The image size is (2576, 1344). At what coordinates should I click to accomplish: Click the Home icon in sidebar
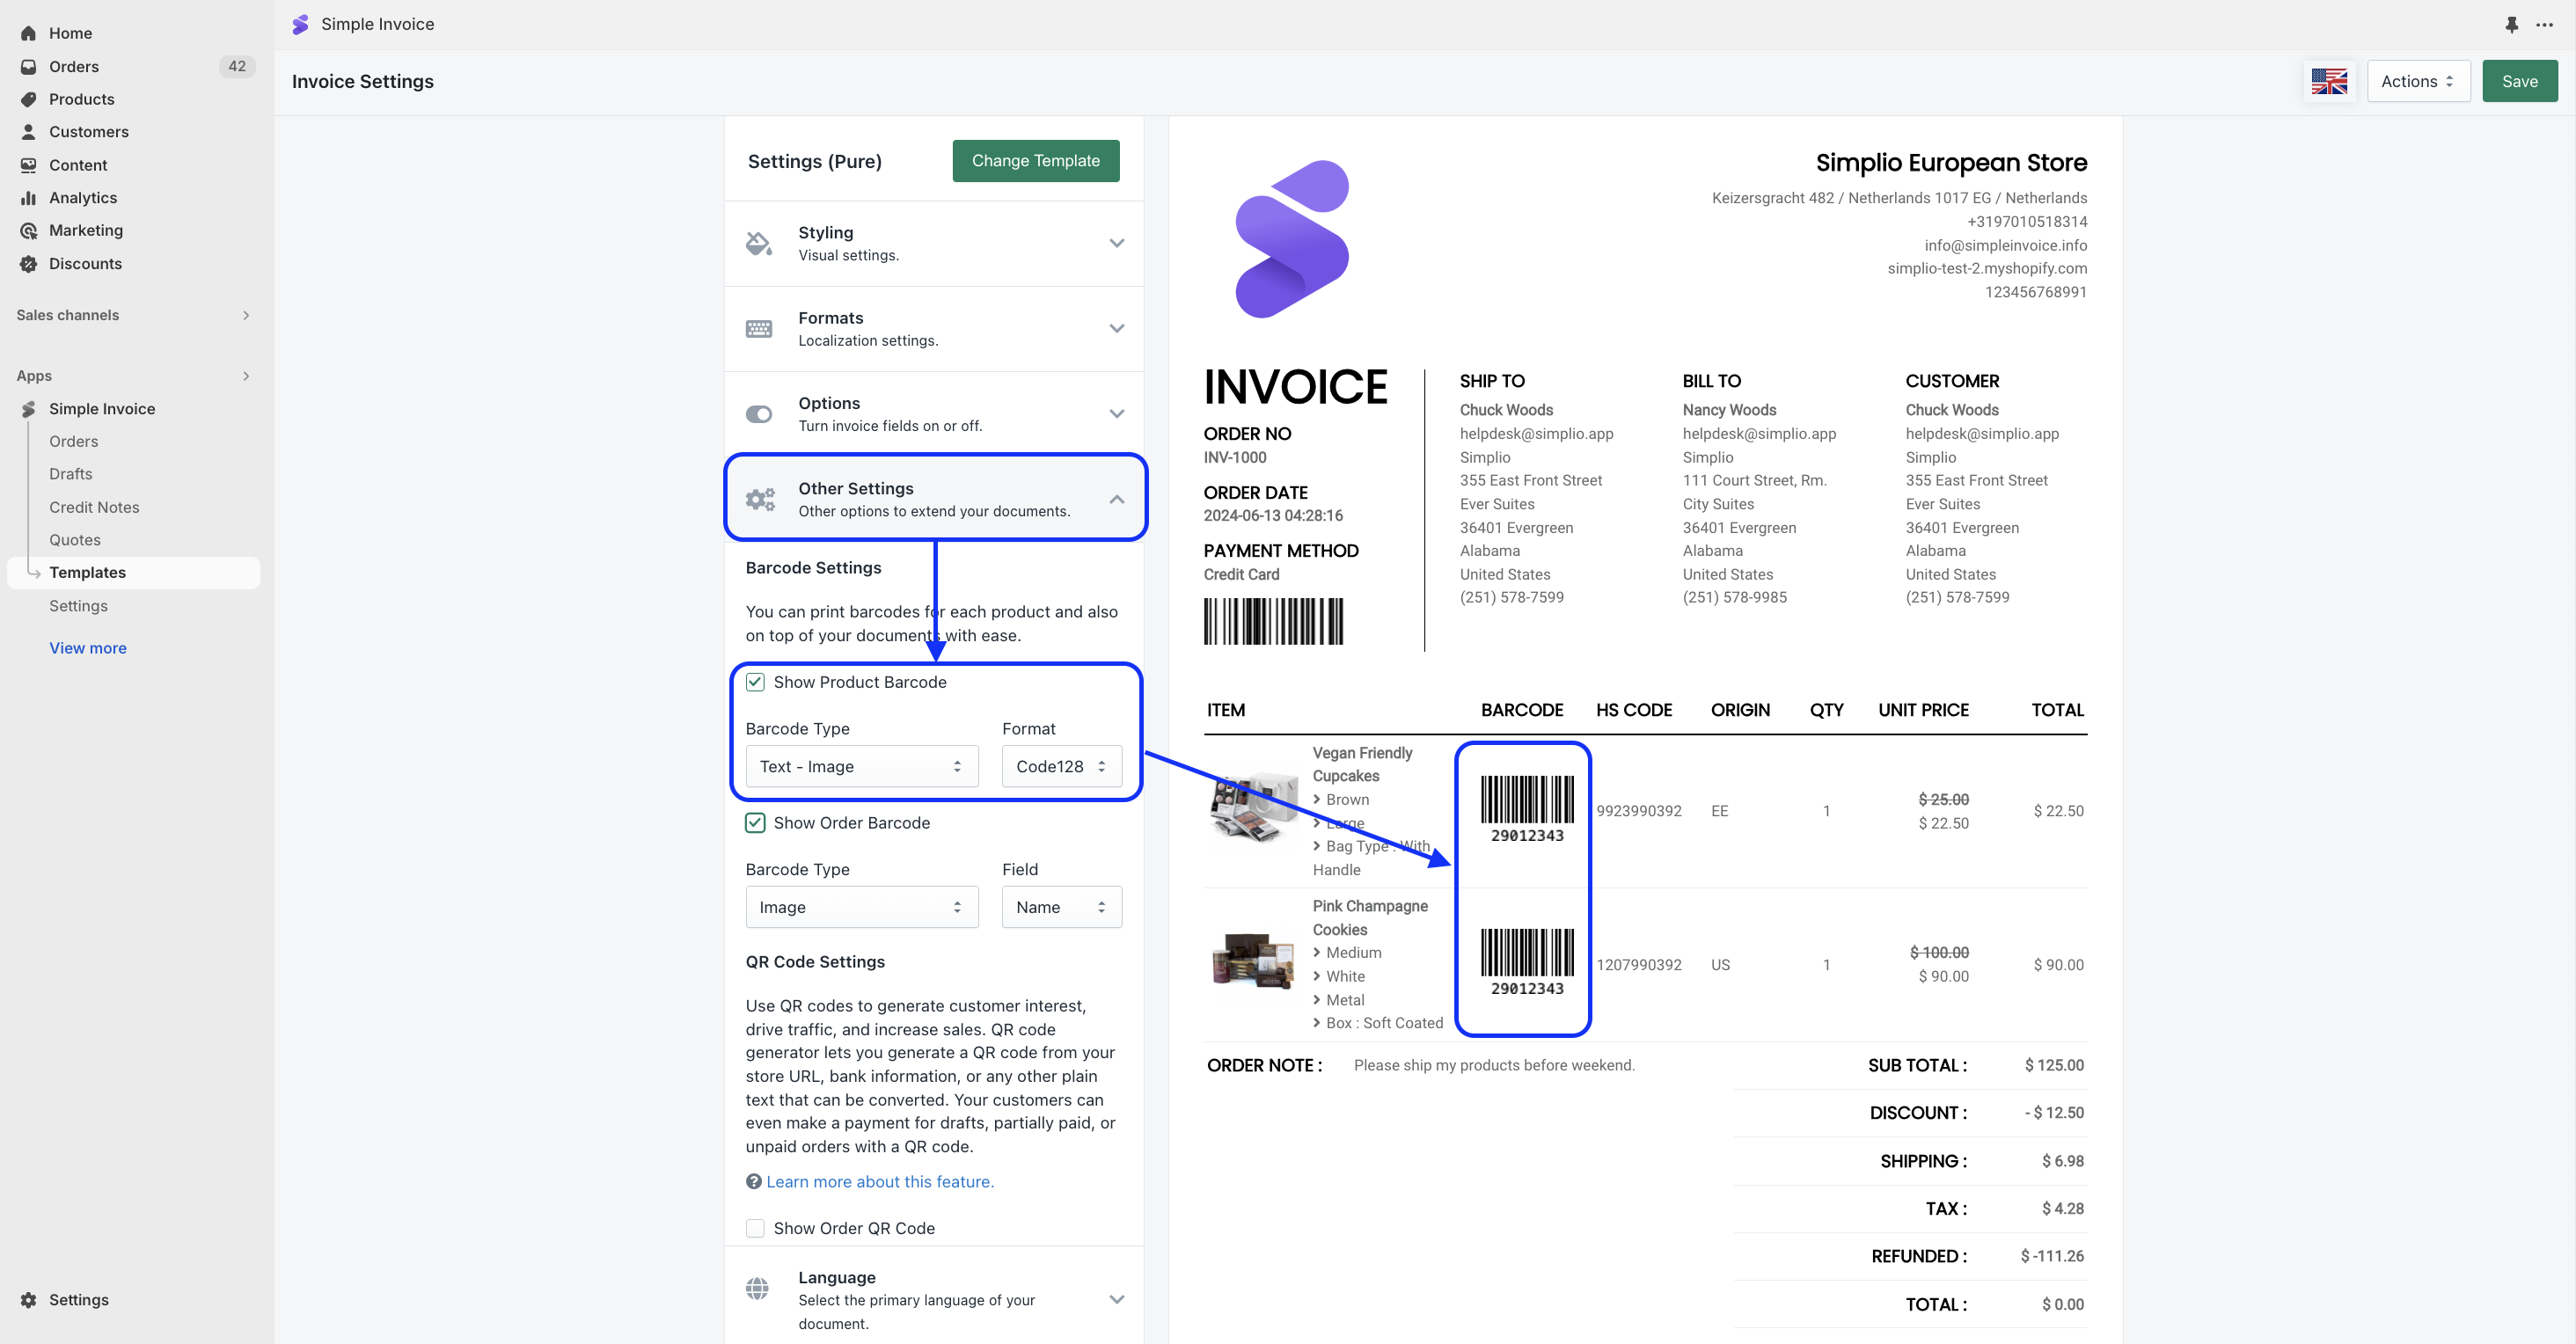(29, 33)
